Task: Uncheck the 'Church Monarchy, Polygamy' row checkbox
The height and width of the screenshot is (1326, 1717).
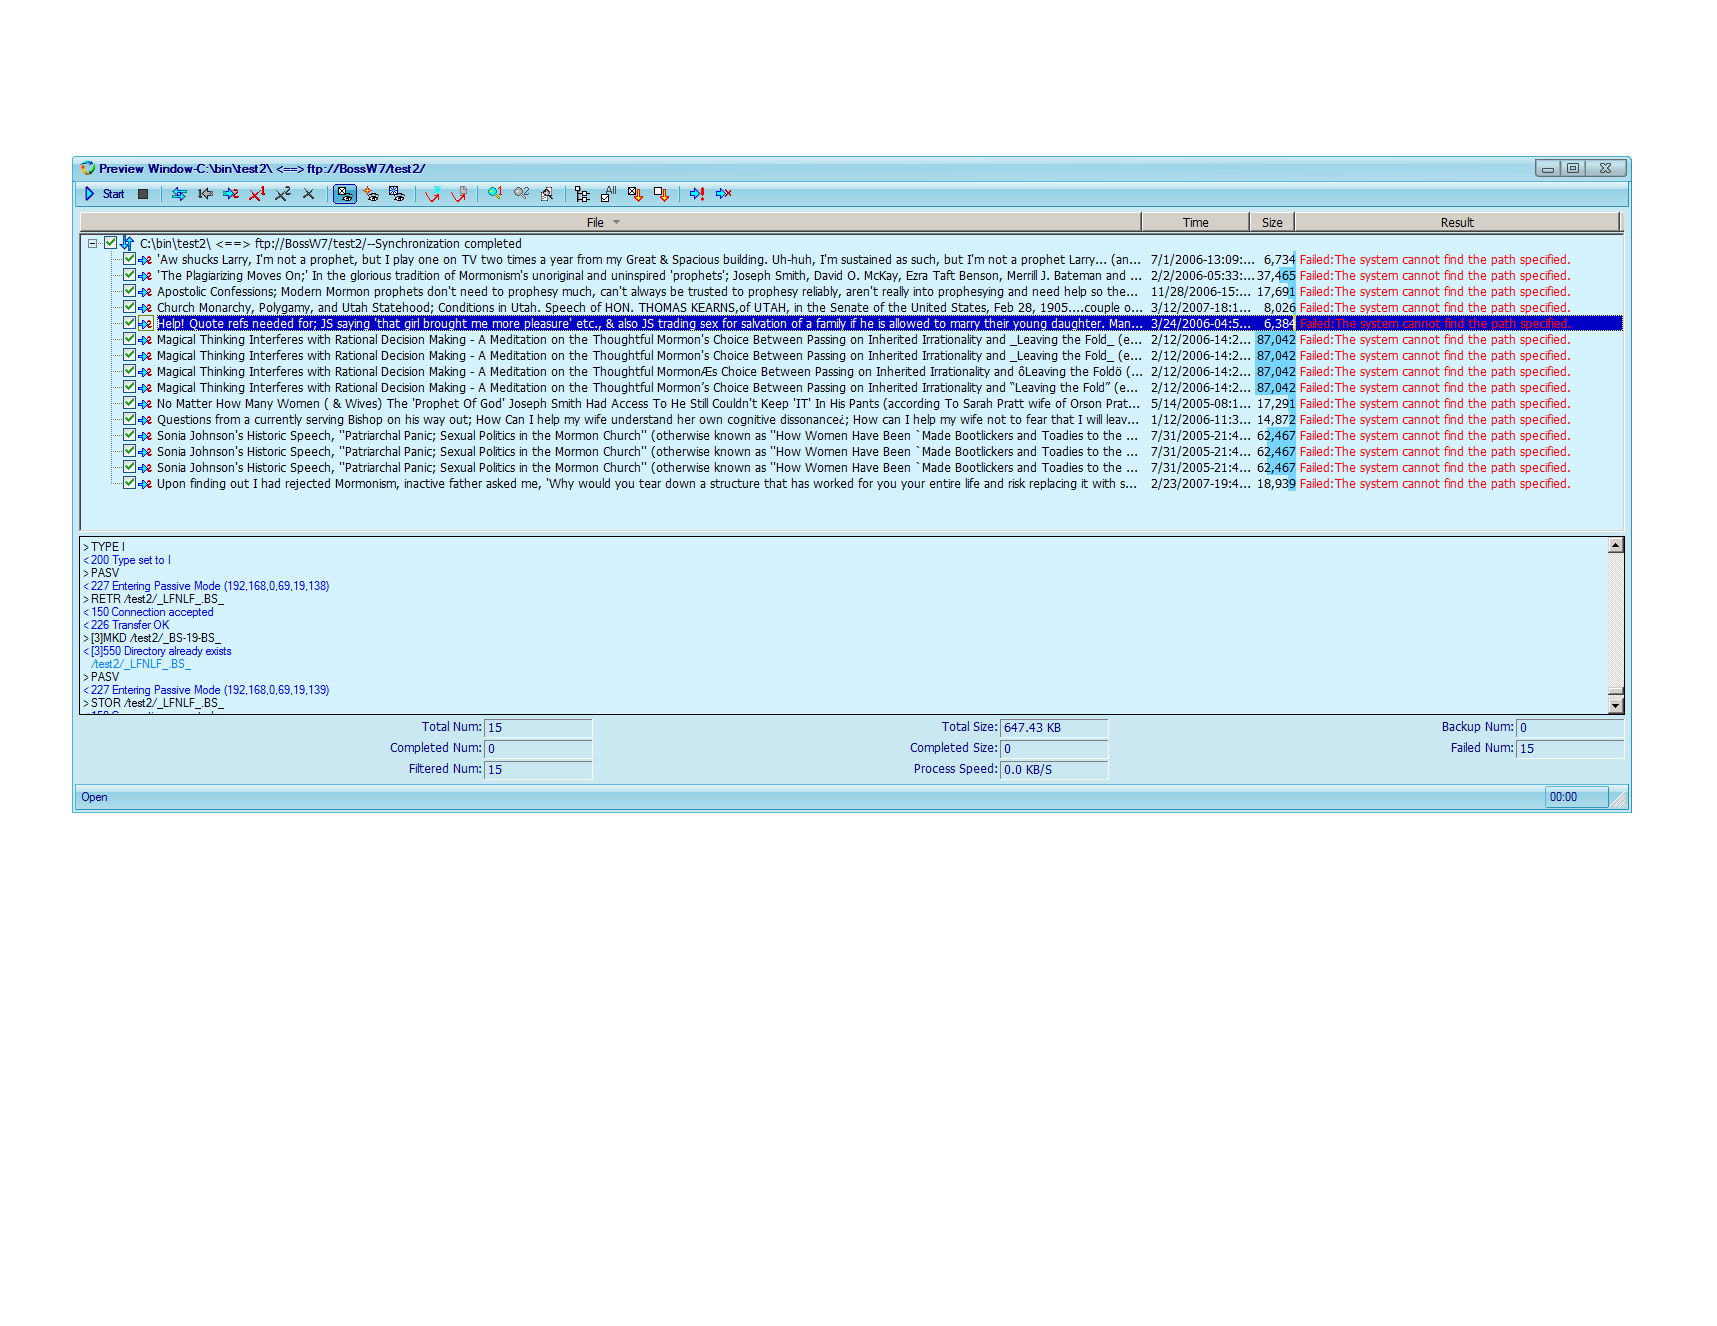Action: tap(129, 307)
